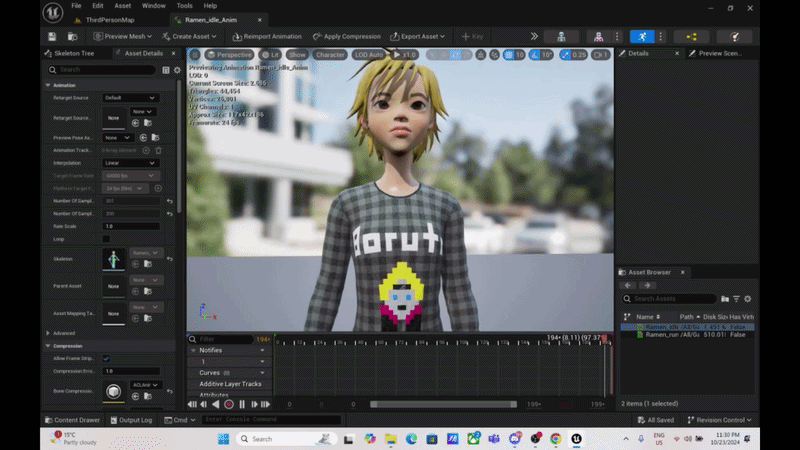Click the Save asset icon in the toolbar
The height and width of the screenshot is (450, 800).
(52, 37)
